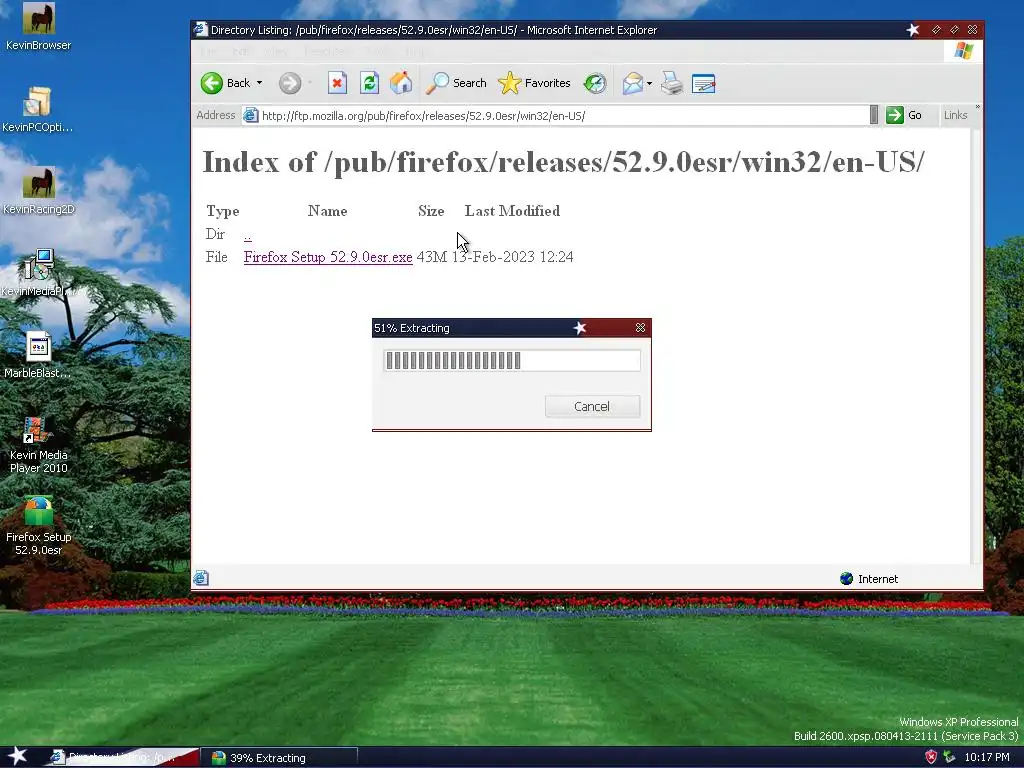Open the KevinMediaPl... installer desktop icon
Image resolution: width=1024 pixels, height=768 pixels.
(38, 273)
